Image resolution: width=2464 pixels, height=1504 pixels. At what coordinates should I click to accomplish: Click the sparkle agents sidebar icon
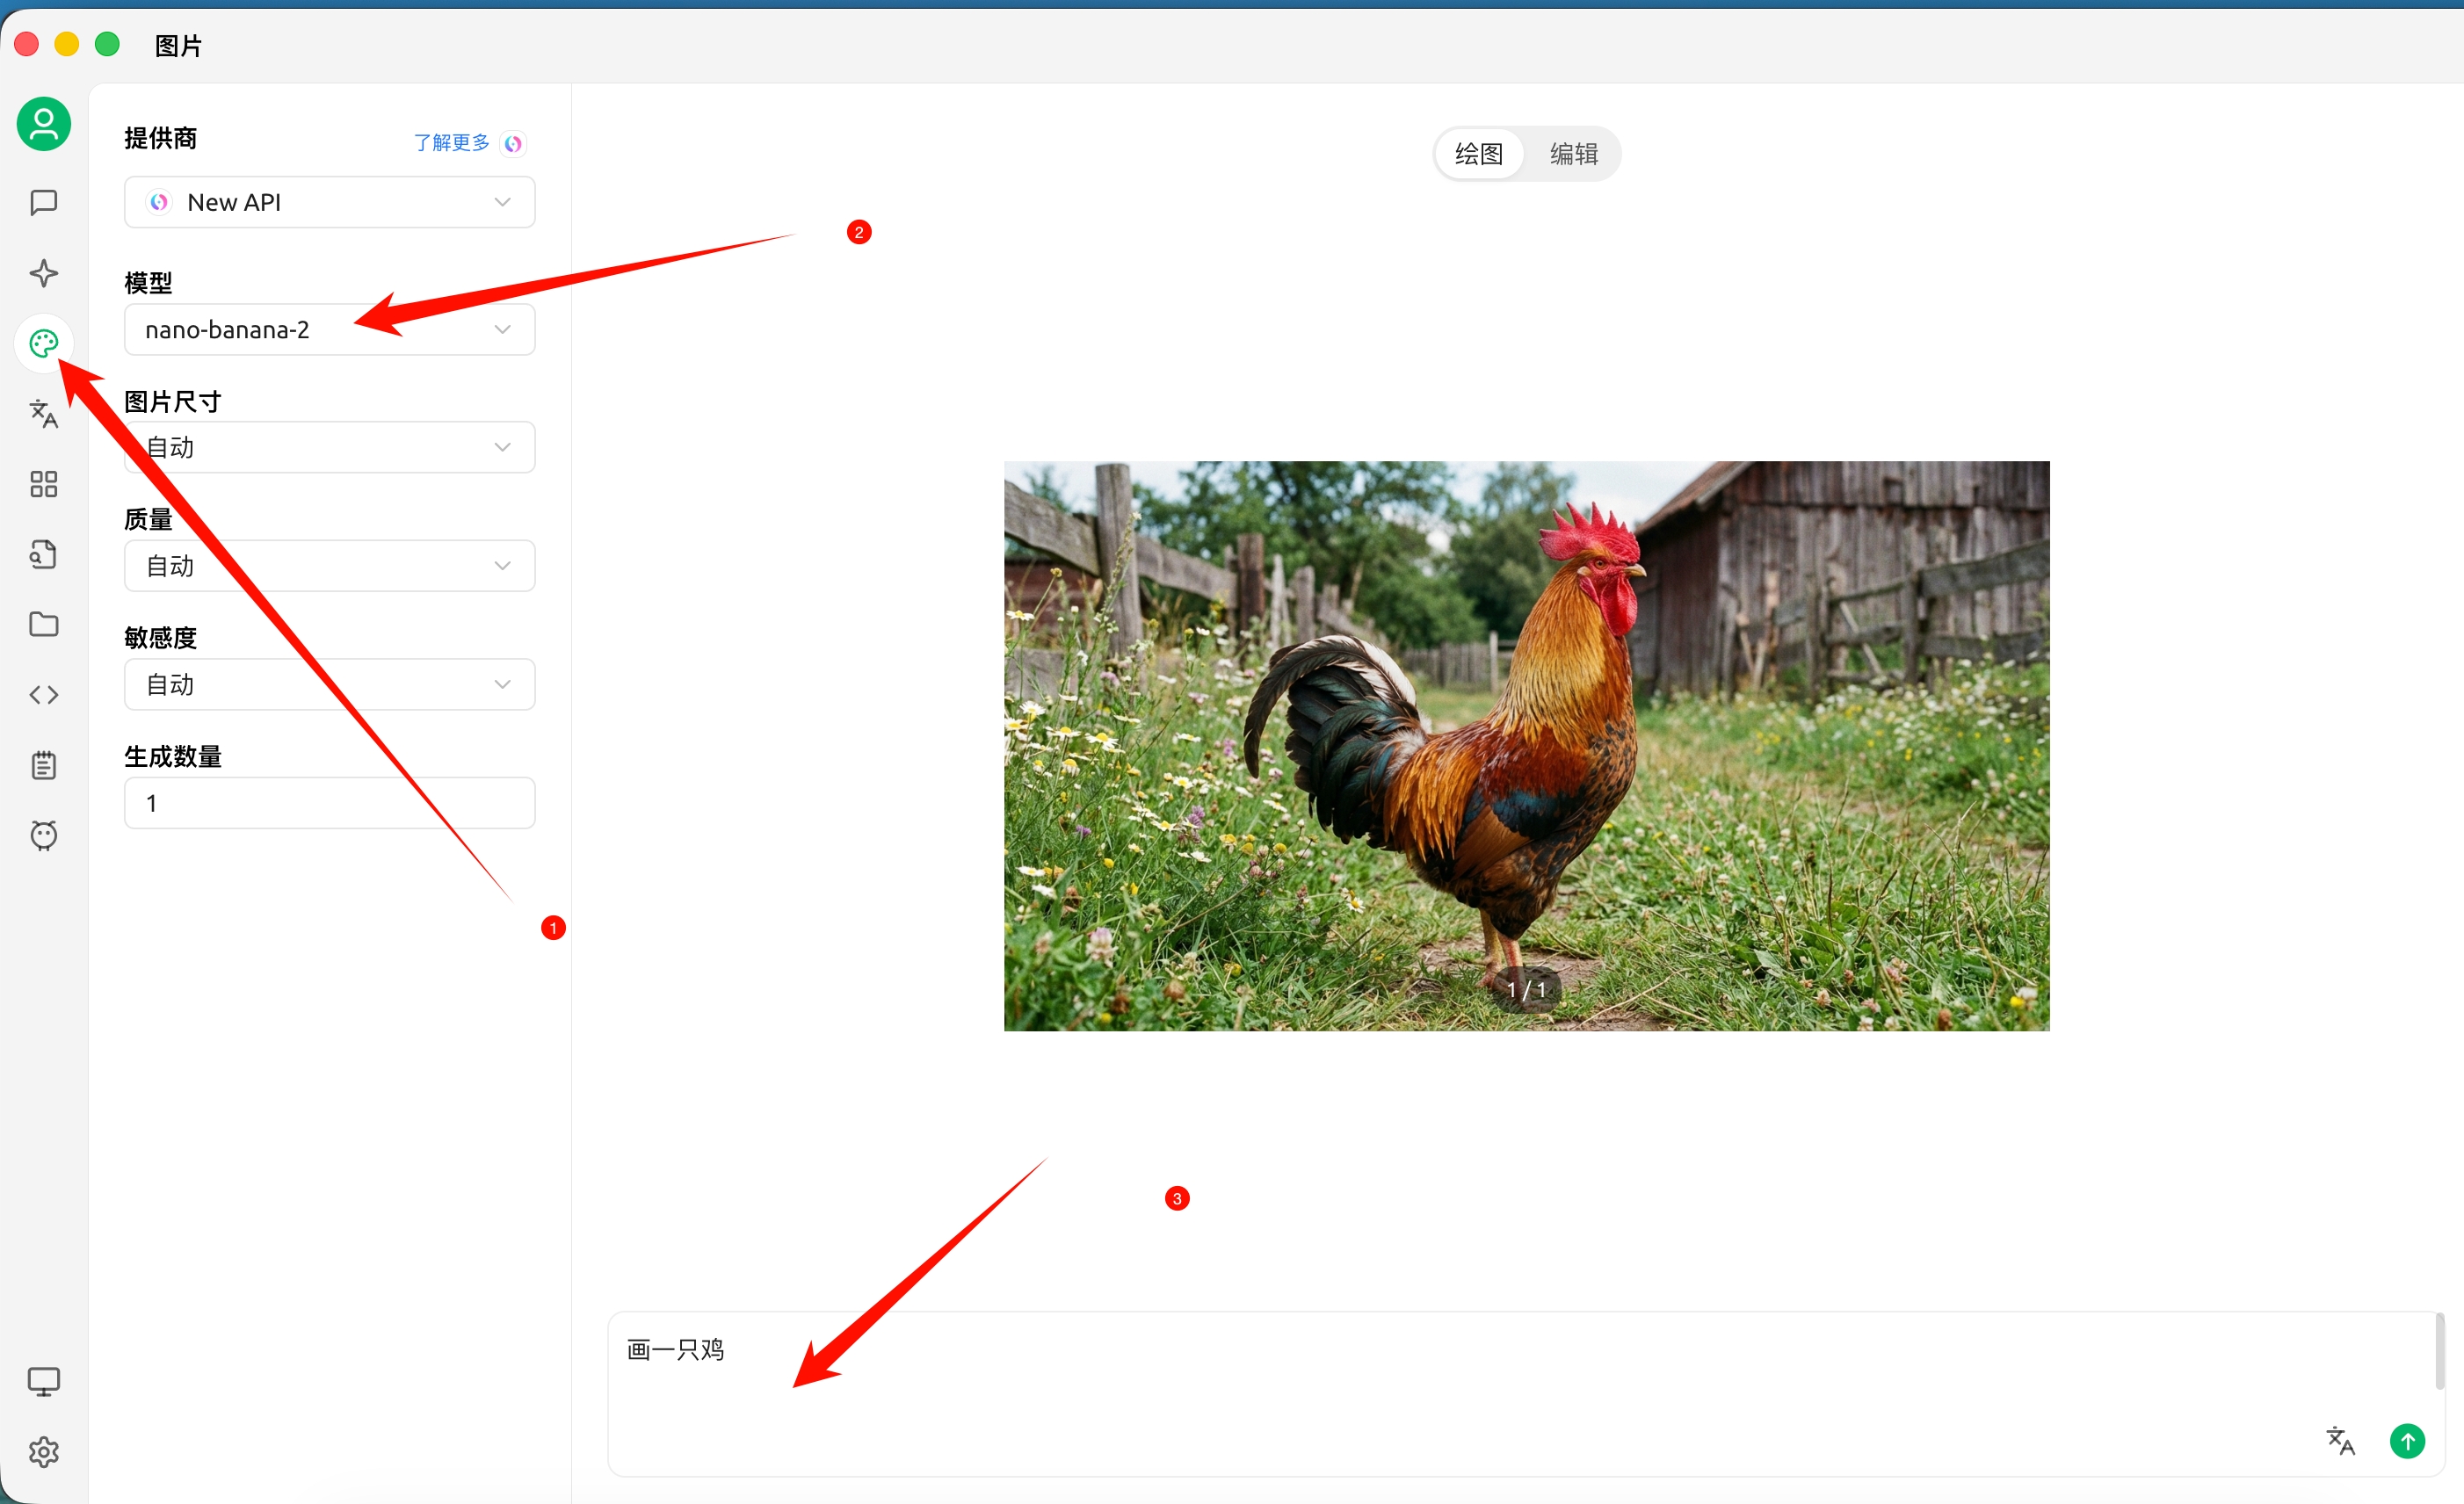(43, 273)
